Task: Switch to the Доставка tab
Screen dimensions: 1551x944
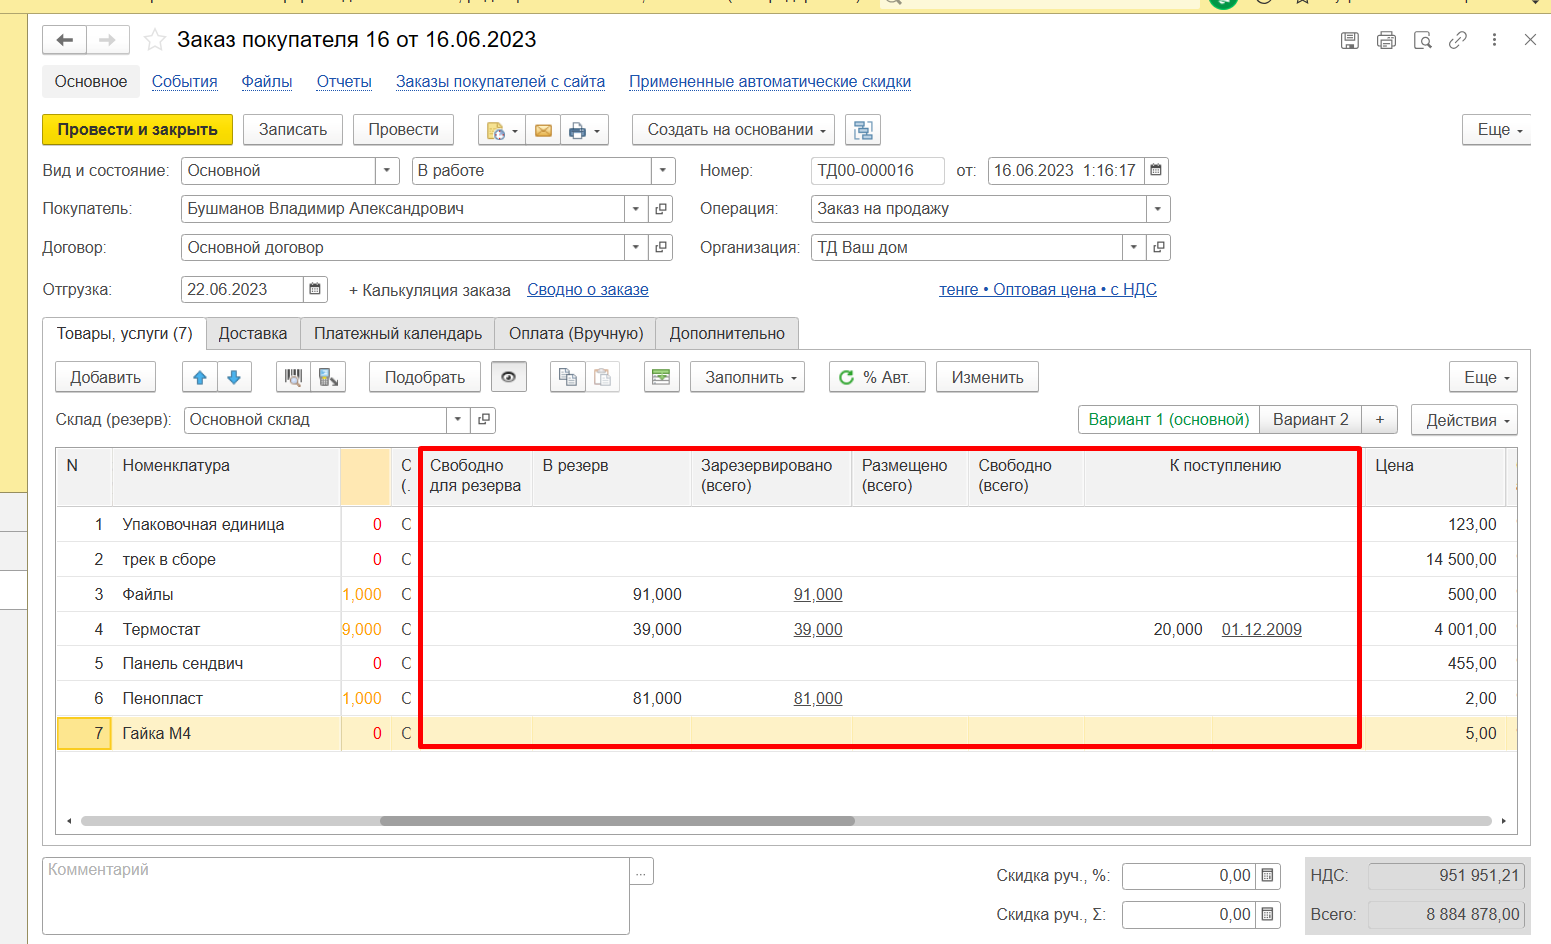Action: click(x=253, y=334)
